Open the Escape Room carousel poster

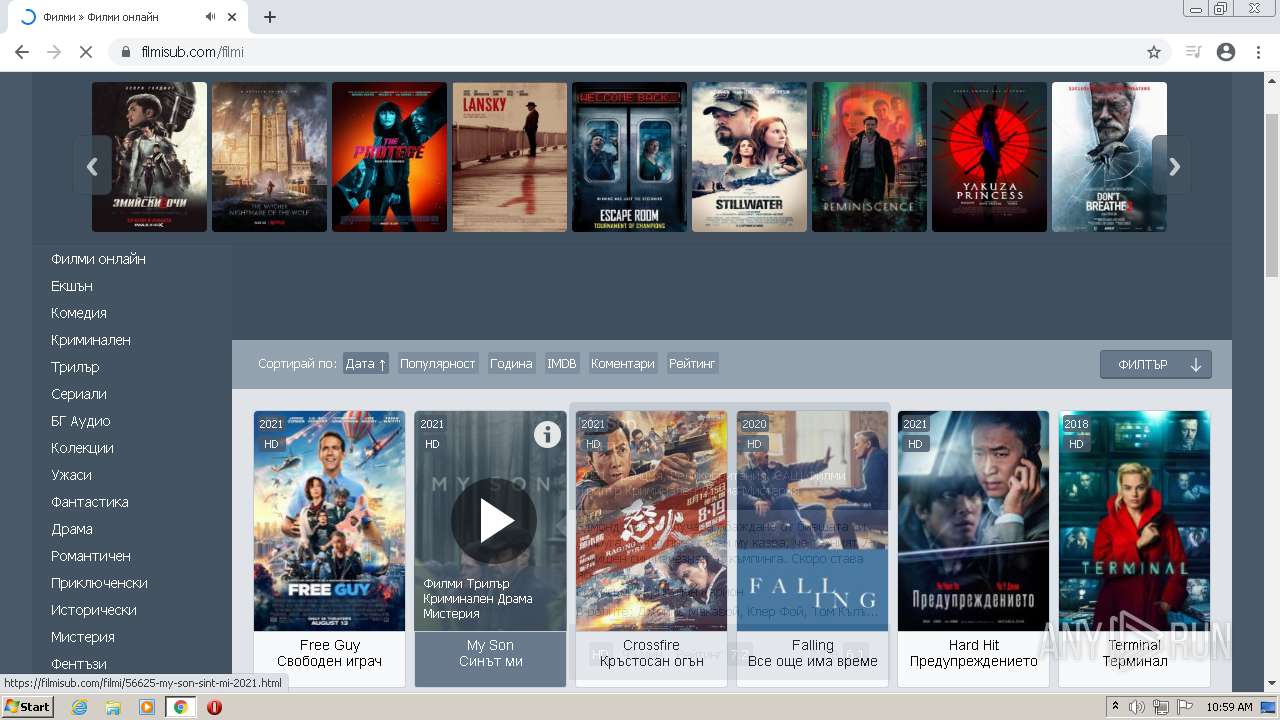(629, 157)
